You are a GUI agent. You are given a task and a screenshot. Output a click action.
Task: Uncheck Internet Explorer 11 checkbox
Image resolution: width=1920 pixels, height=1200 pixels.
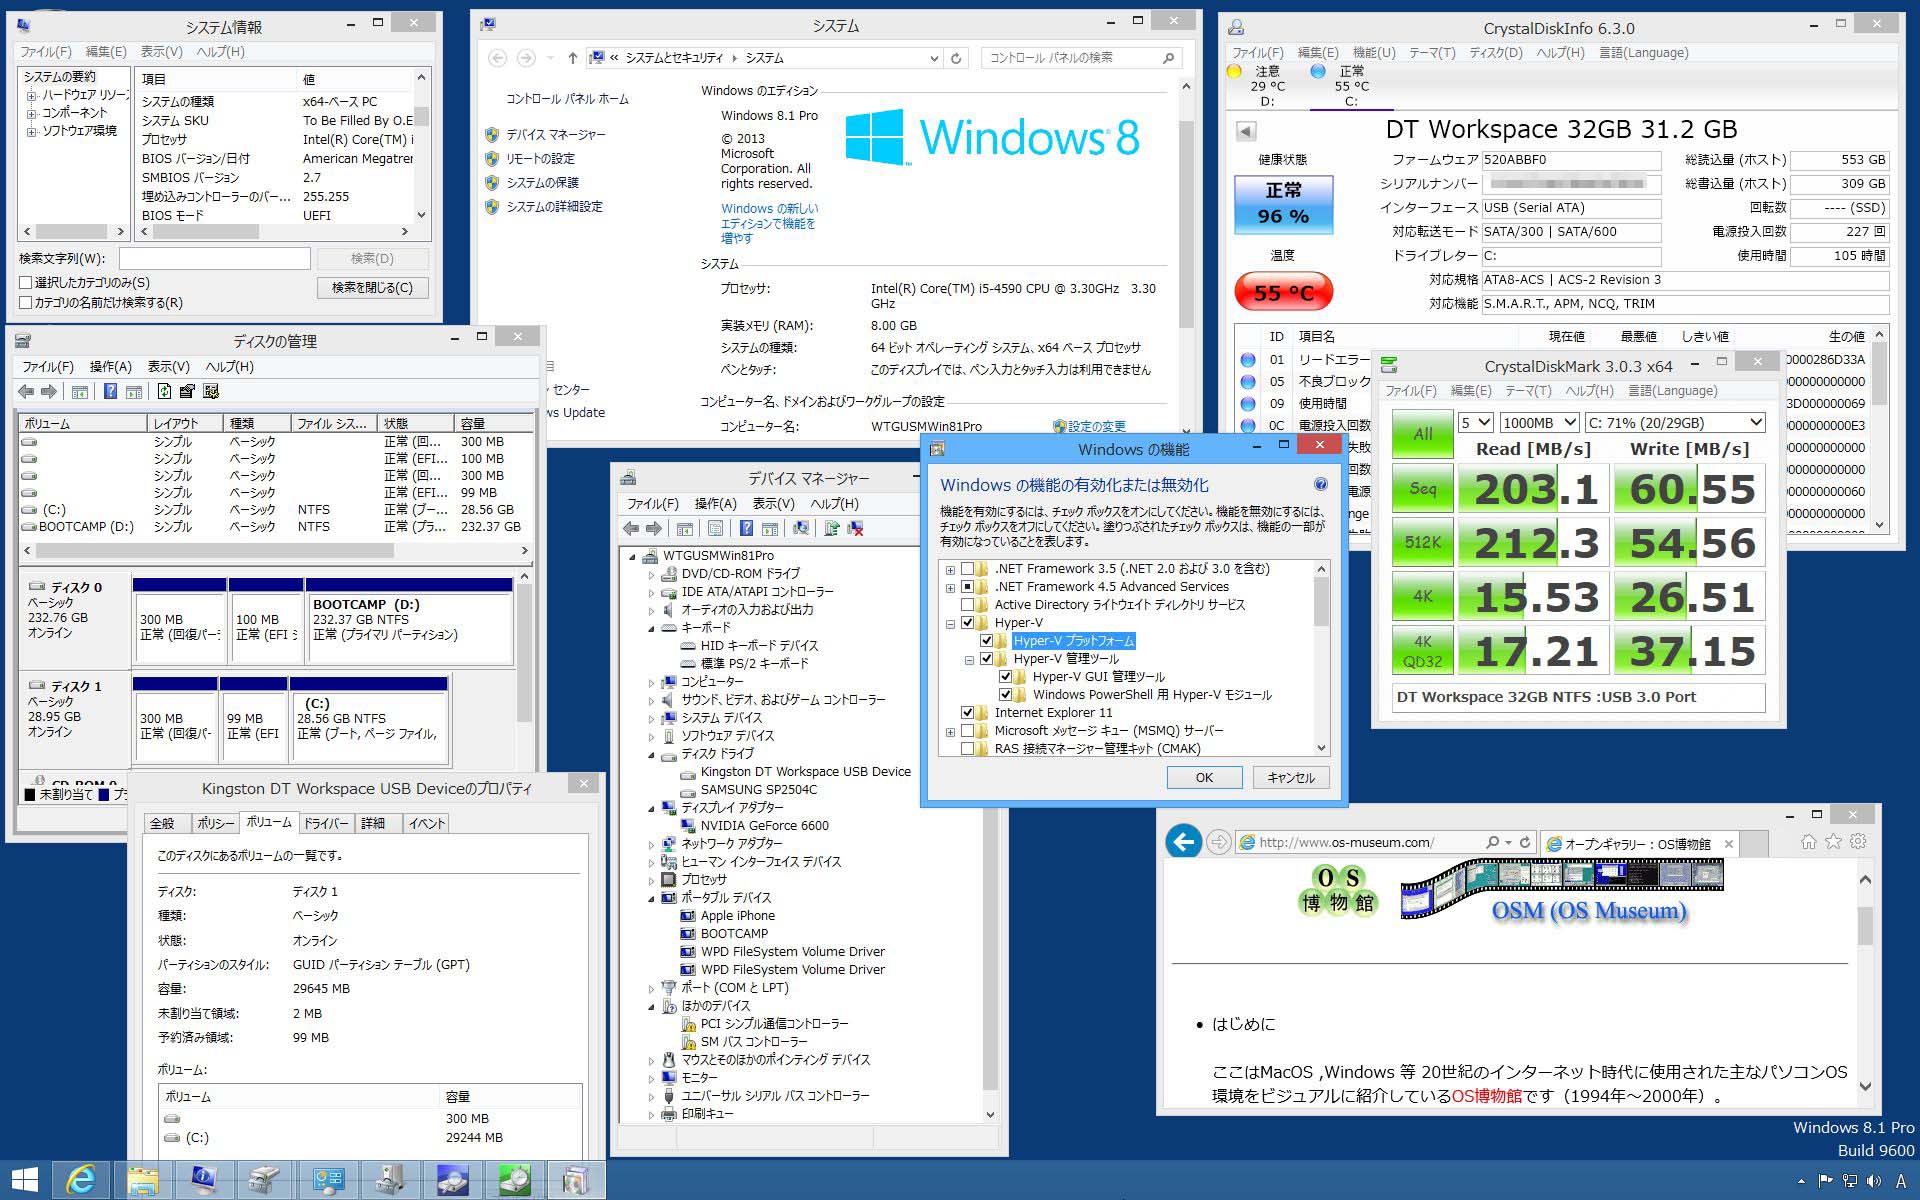click(x=967, y=713)
